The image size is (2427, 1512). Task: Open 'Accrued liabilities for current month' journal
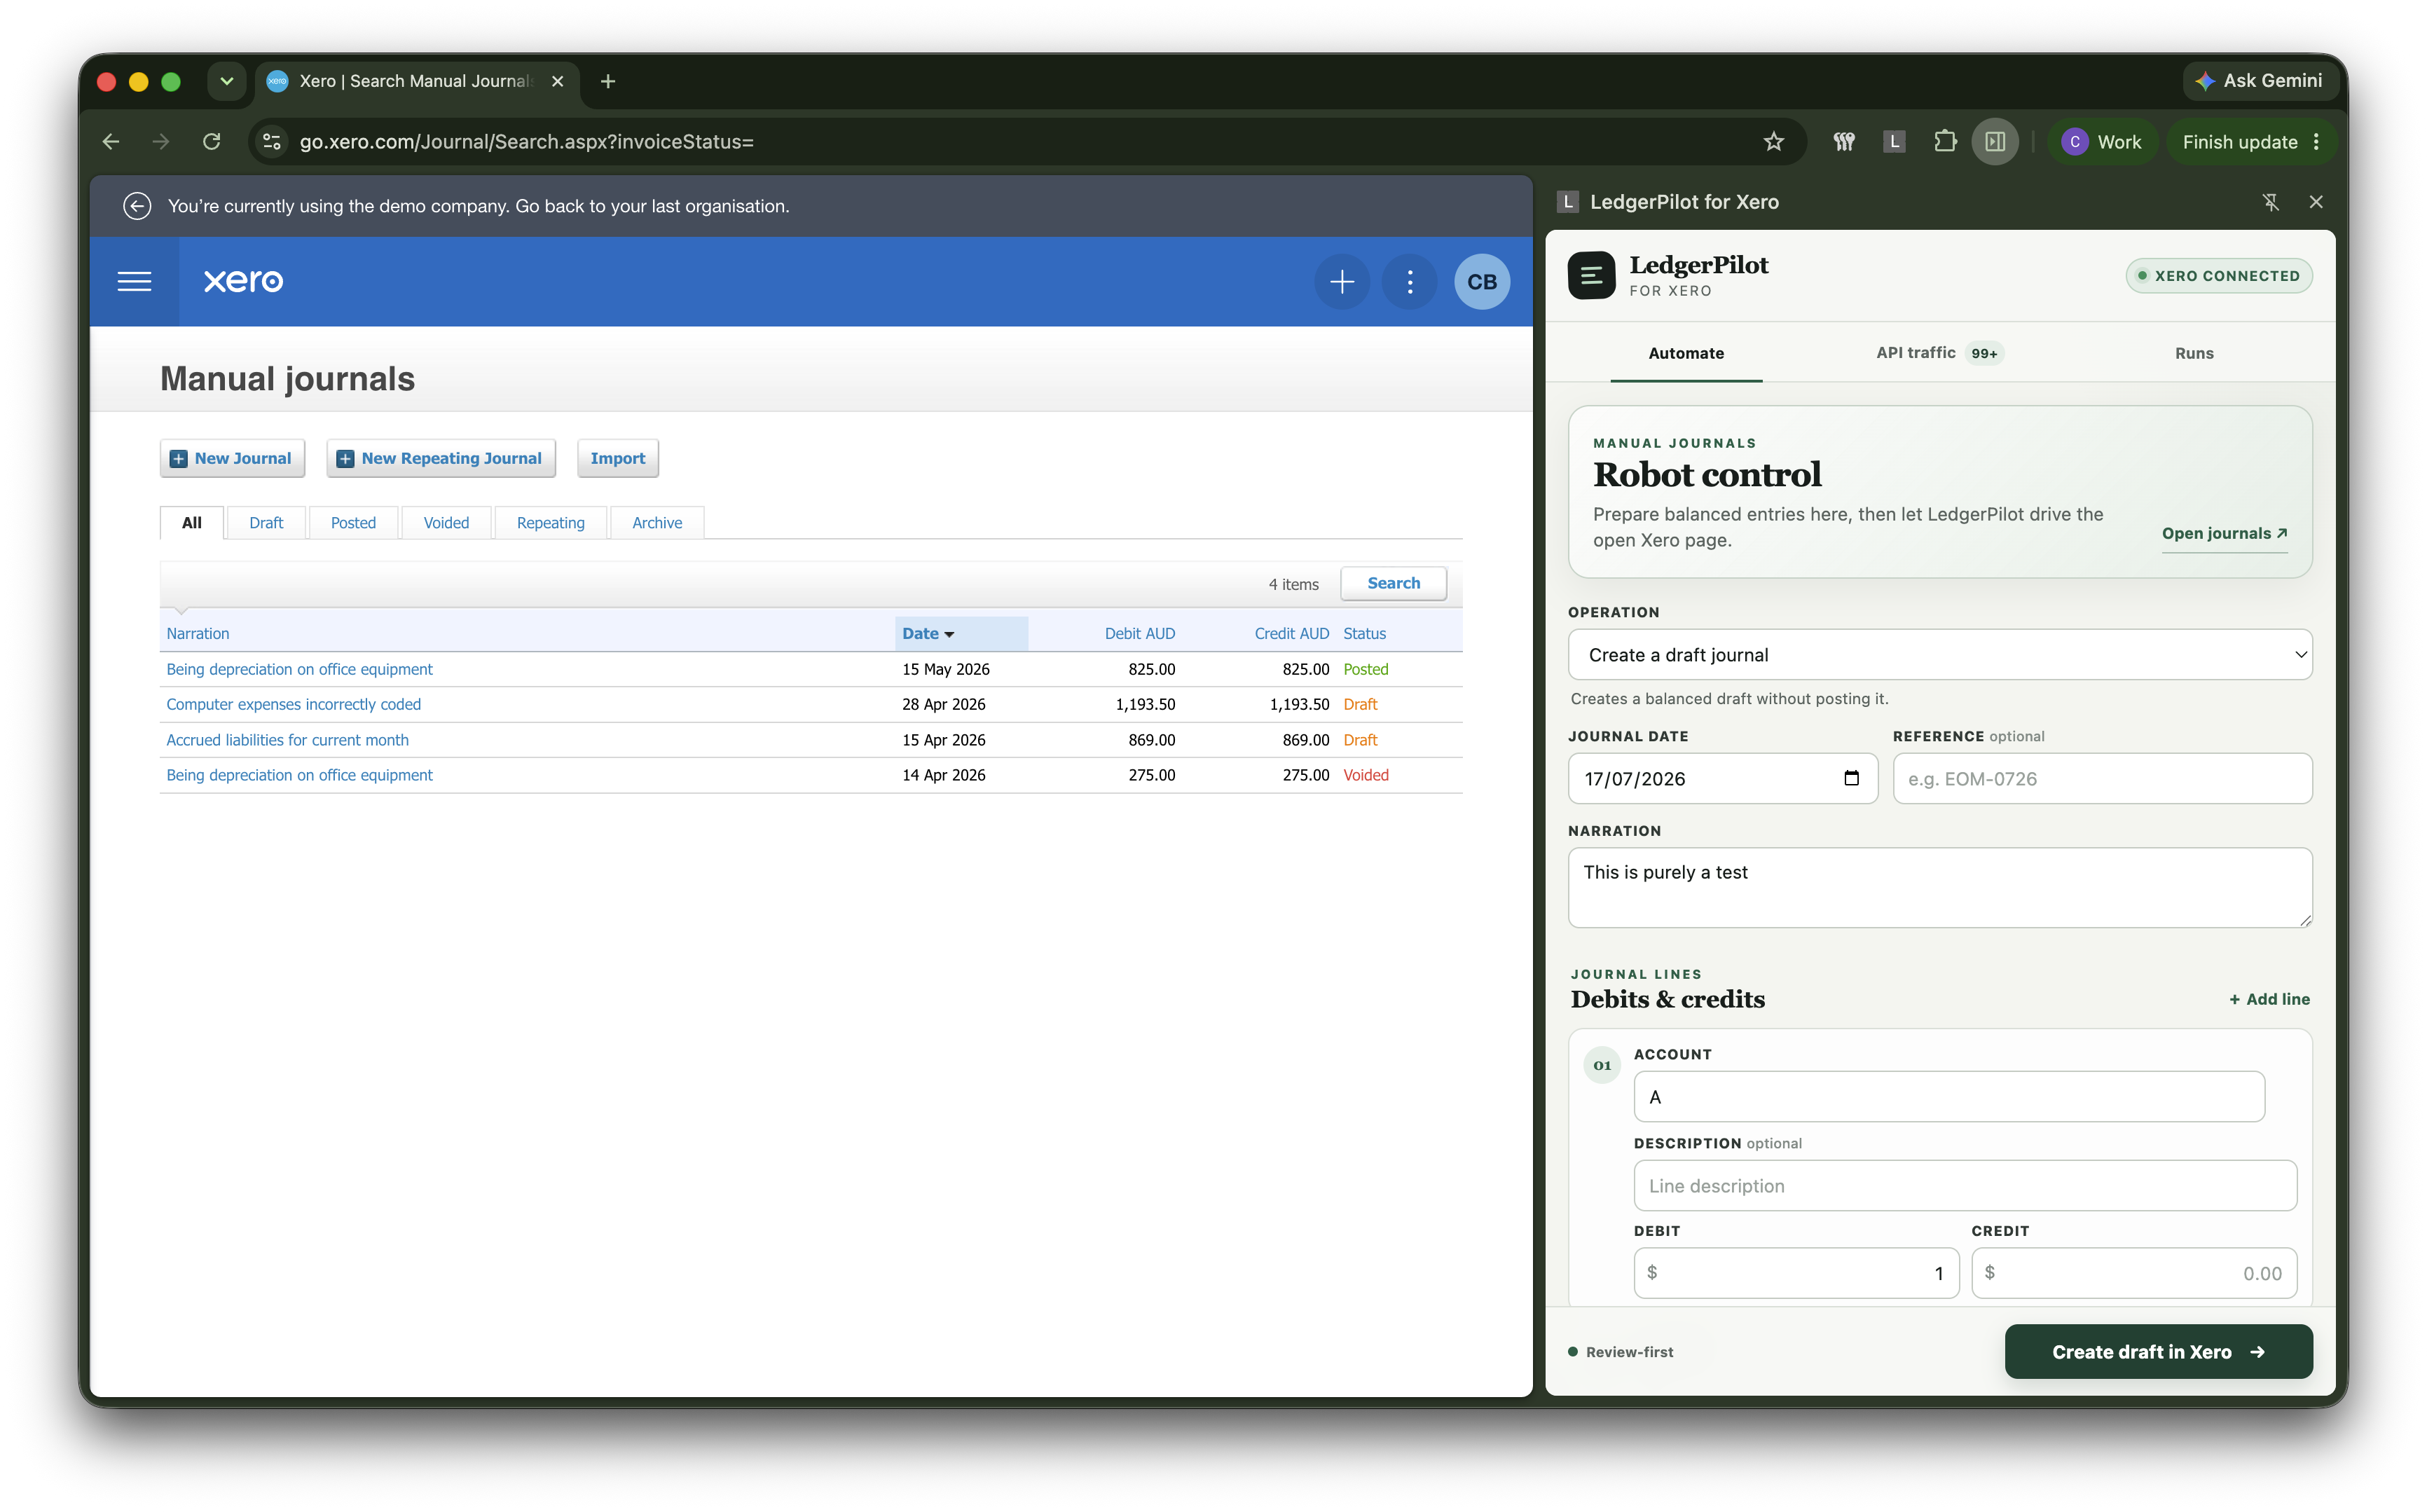[x=287, y=740]
